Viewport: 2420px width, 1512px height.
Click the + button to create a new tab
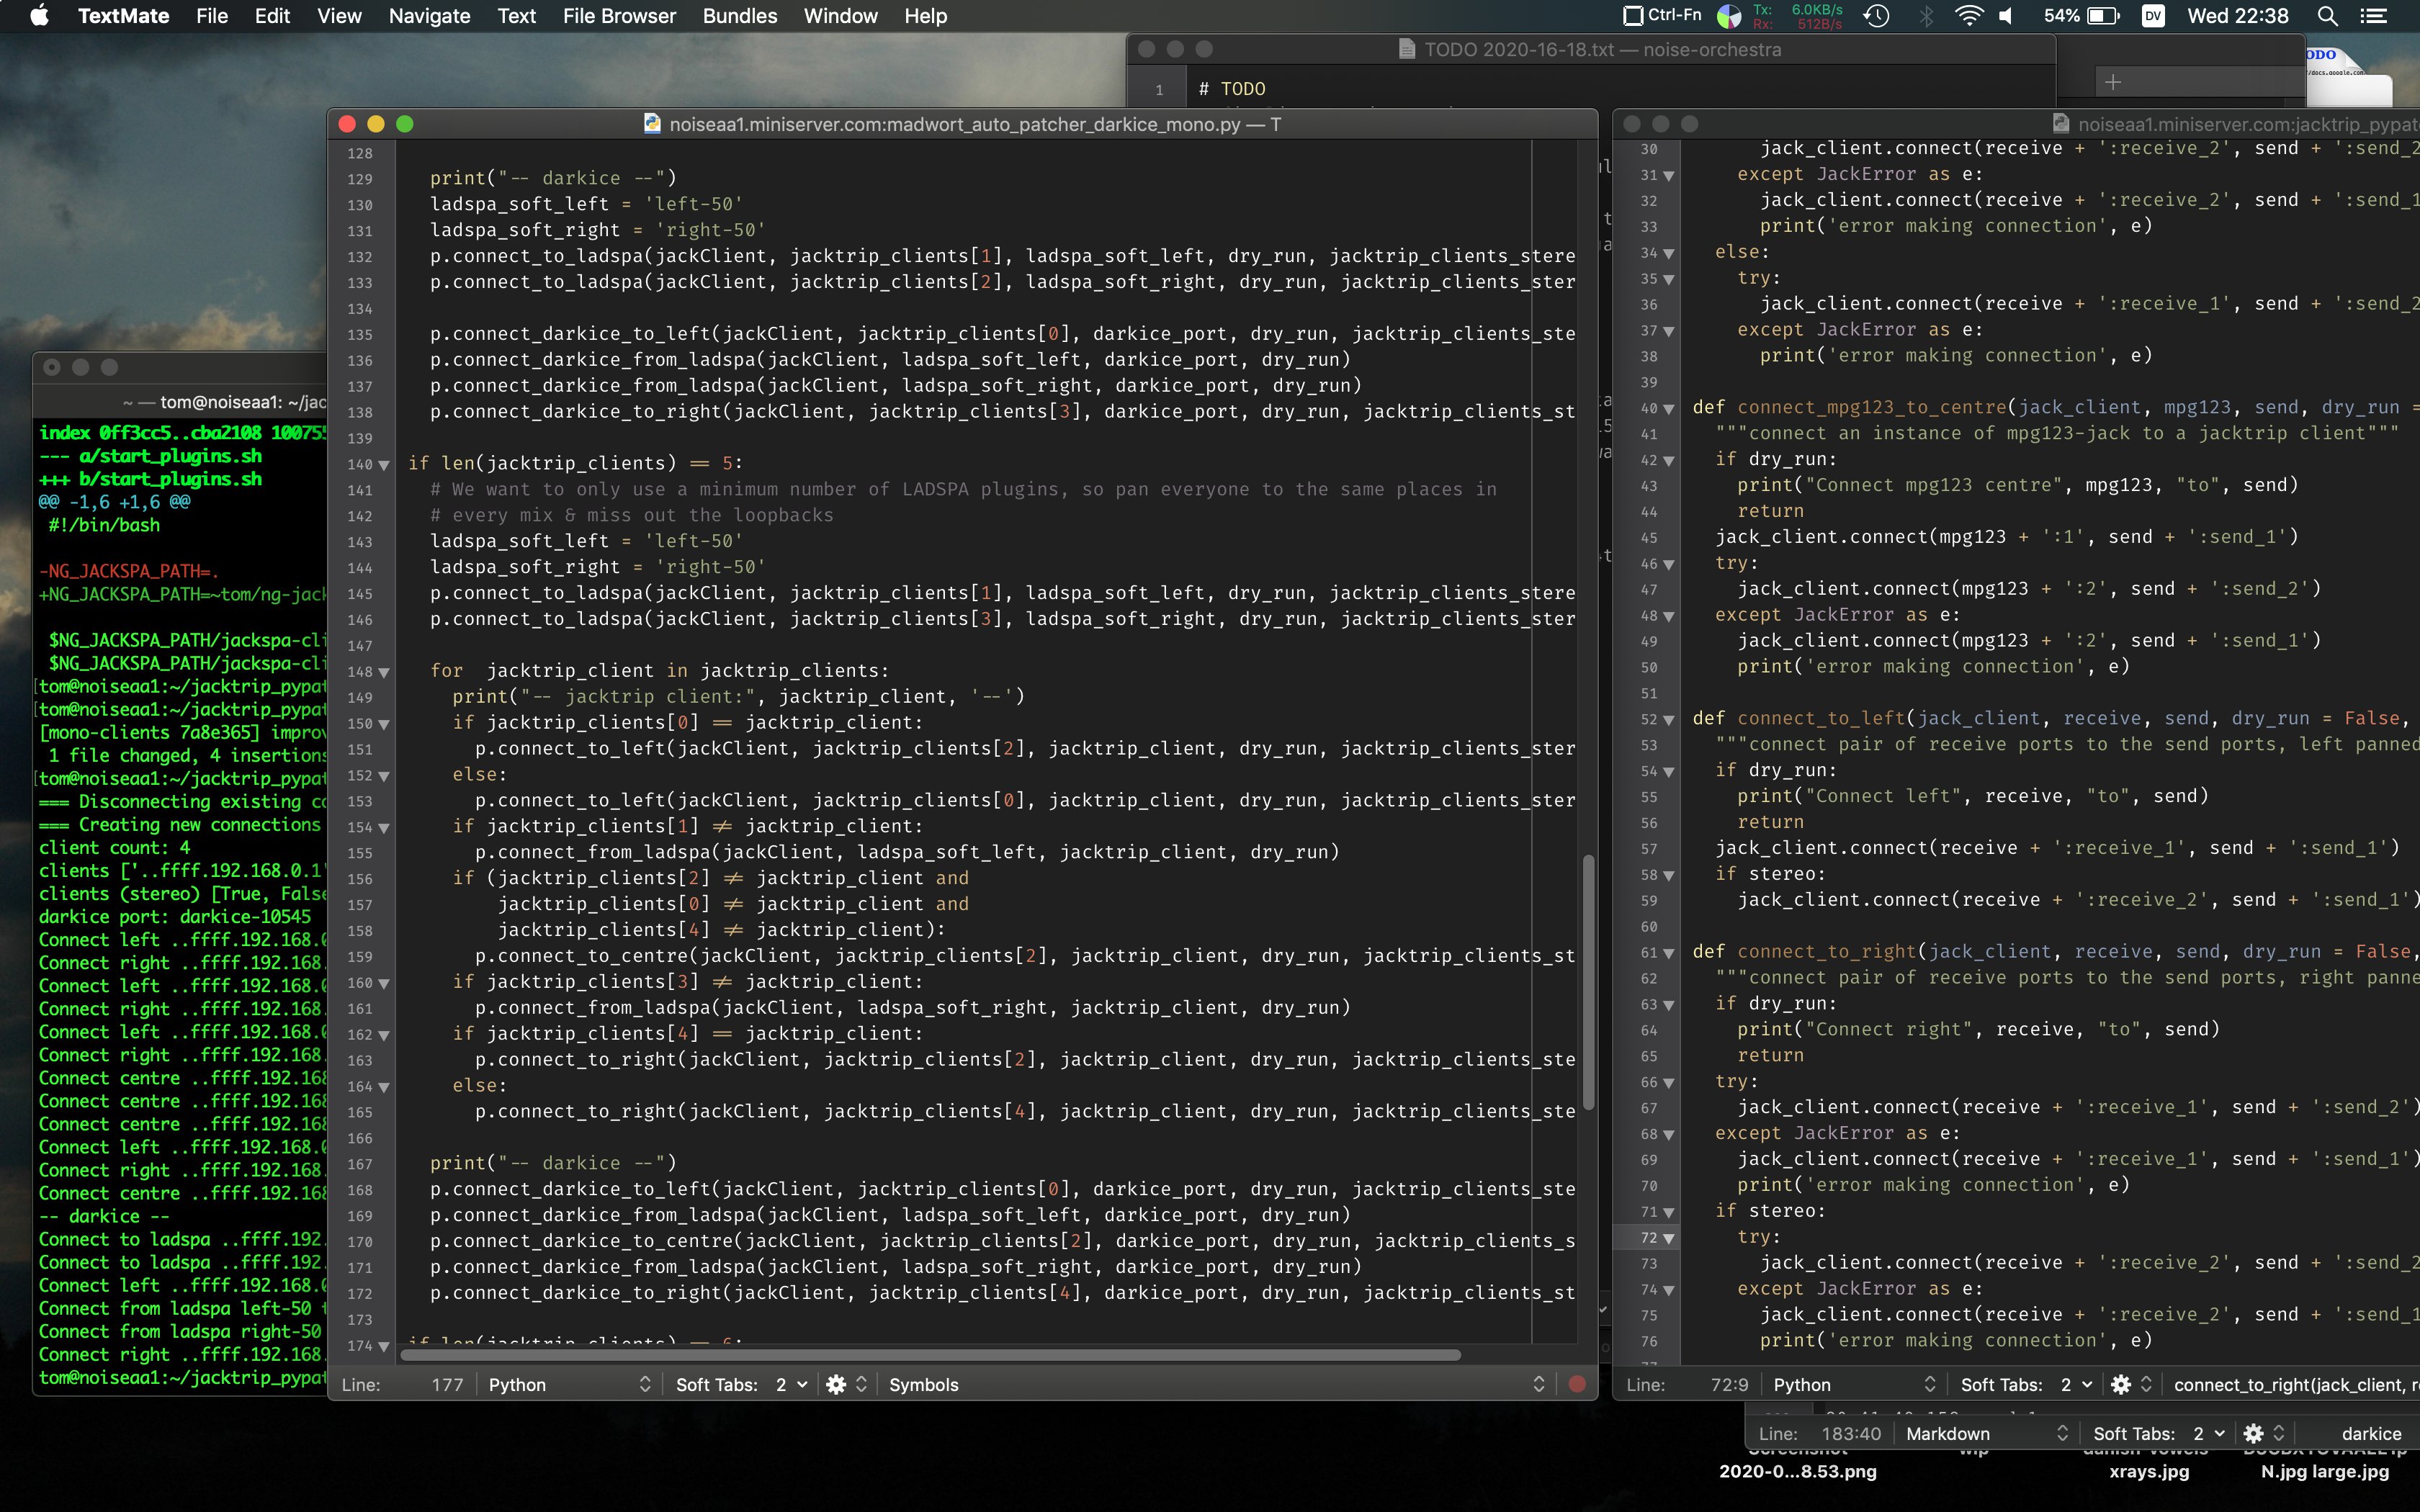(2113, 81)
